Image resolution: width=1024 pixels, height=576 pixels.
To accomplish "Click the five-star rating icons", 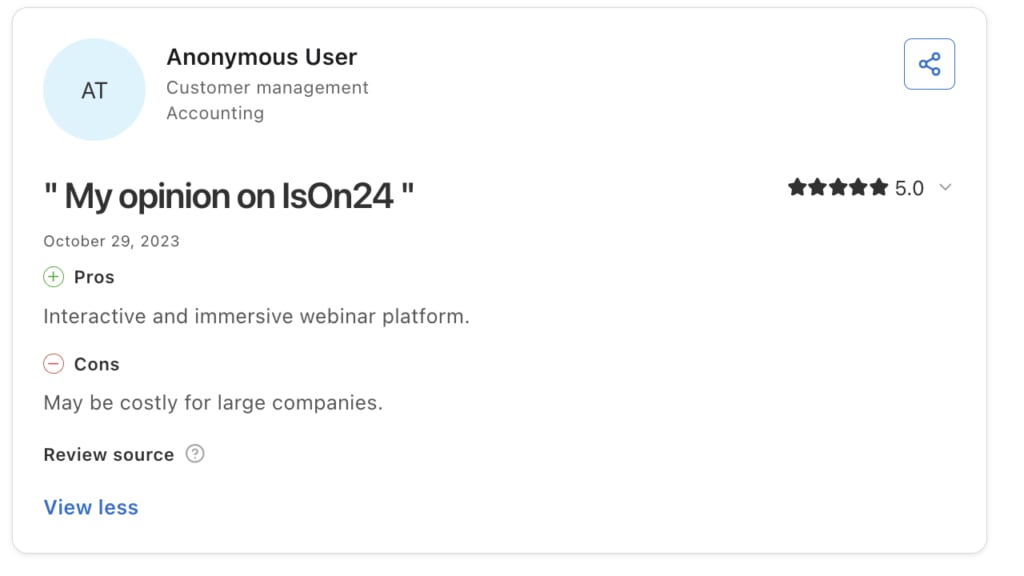I will [x=838, y=188].
